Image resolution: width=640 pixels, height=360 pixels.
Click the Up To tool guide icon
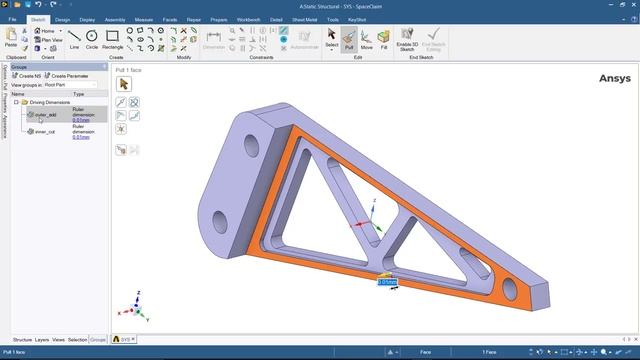pyautogui.click(x=121, y=150)
